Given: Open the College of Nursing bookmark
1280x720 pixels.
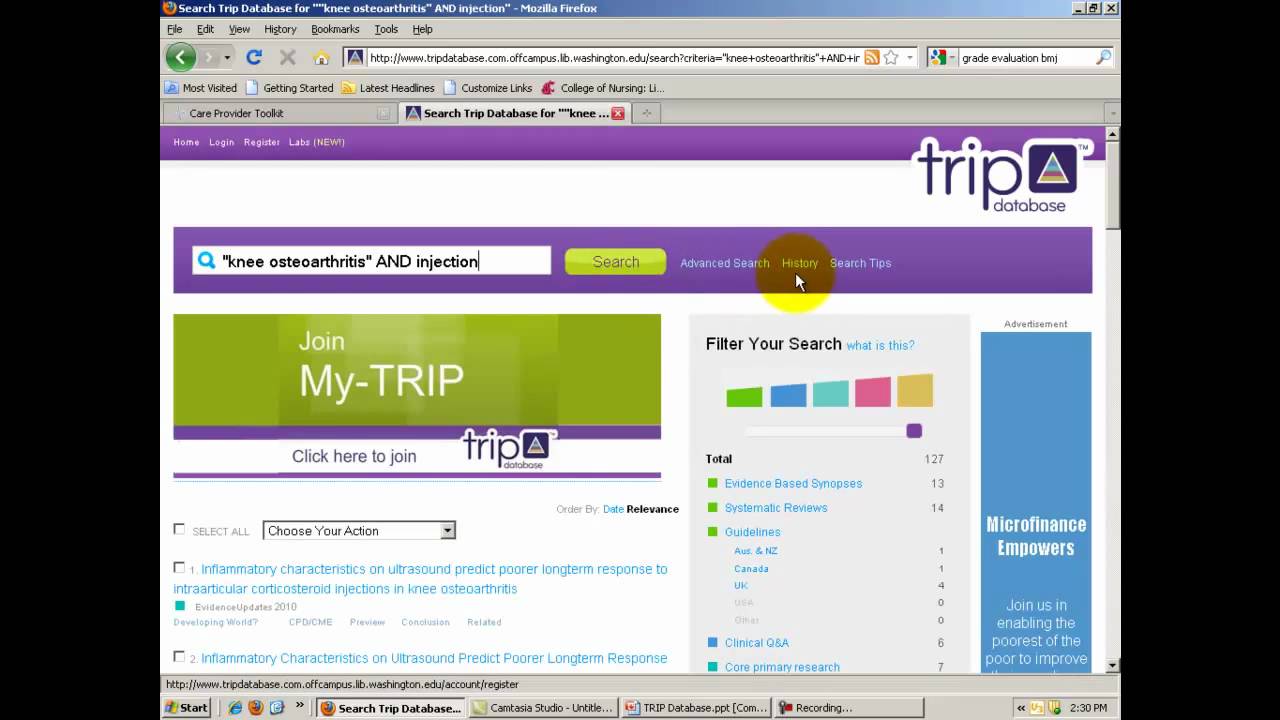Looking at the screenshot, I should [603, 88].
